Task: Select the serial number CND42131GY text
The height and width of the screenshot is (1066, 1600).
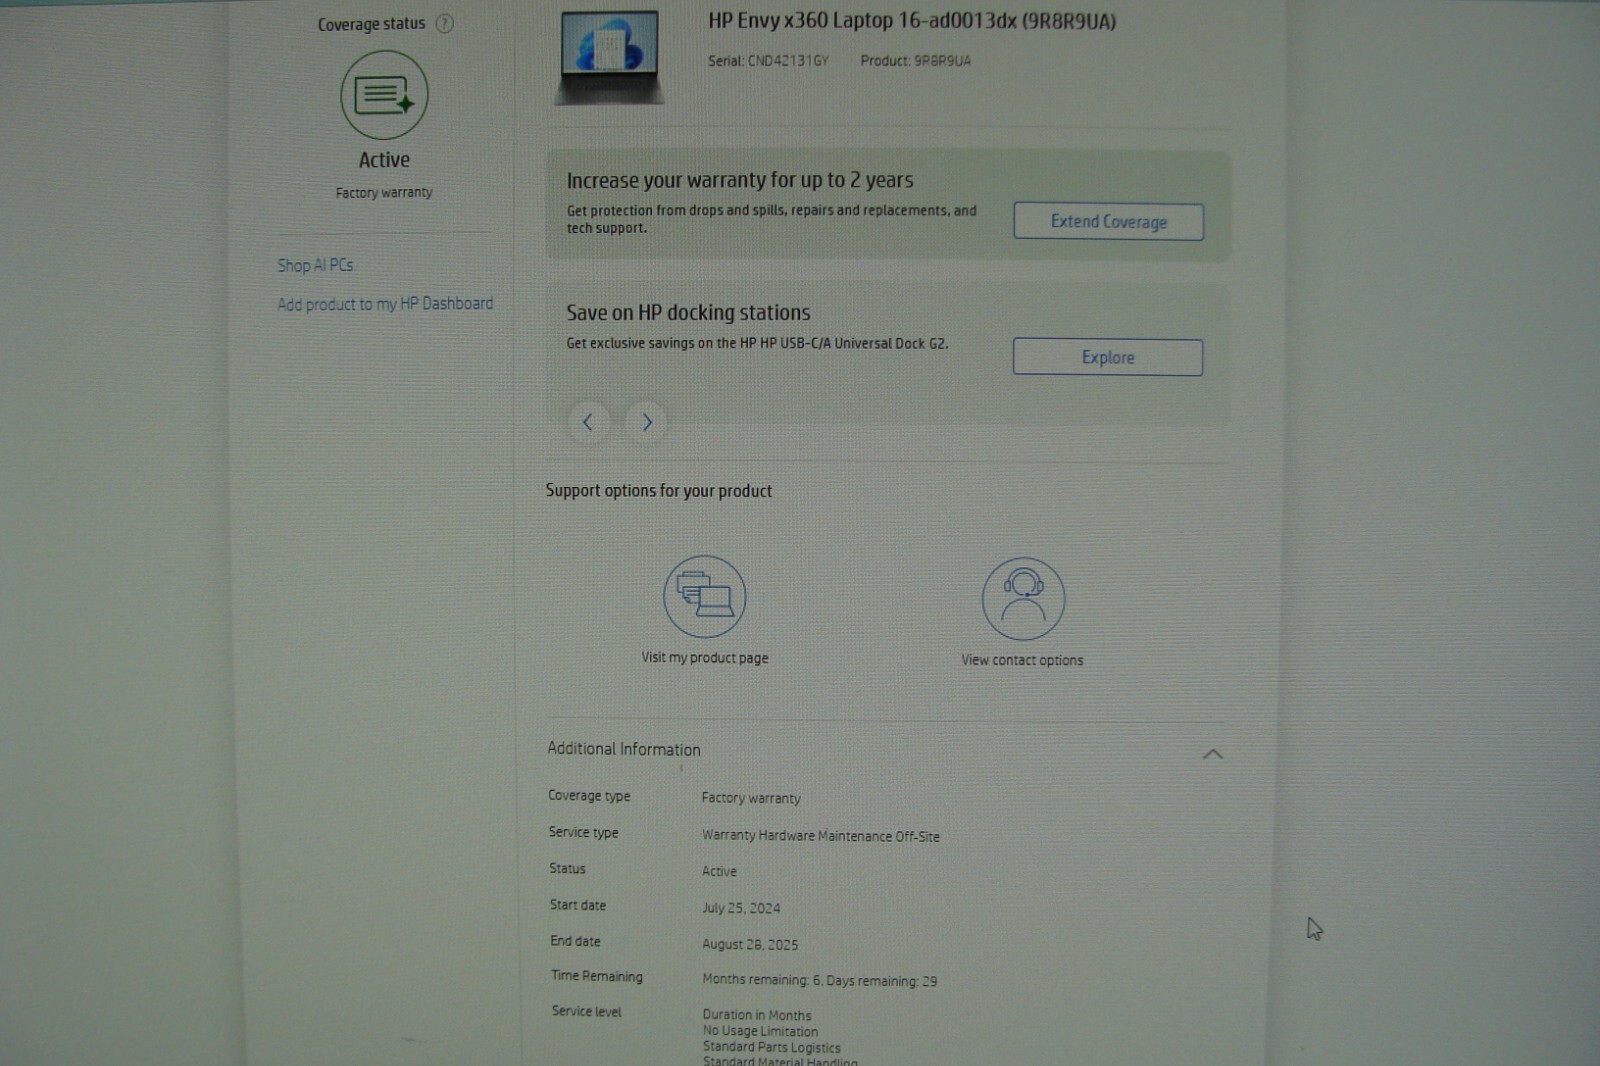Action: tap(788, 61)
